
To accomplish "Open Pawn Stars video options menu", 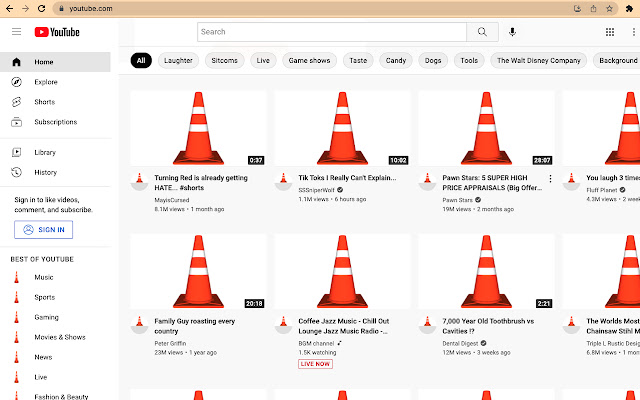I will 550,178.
